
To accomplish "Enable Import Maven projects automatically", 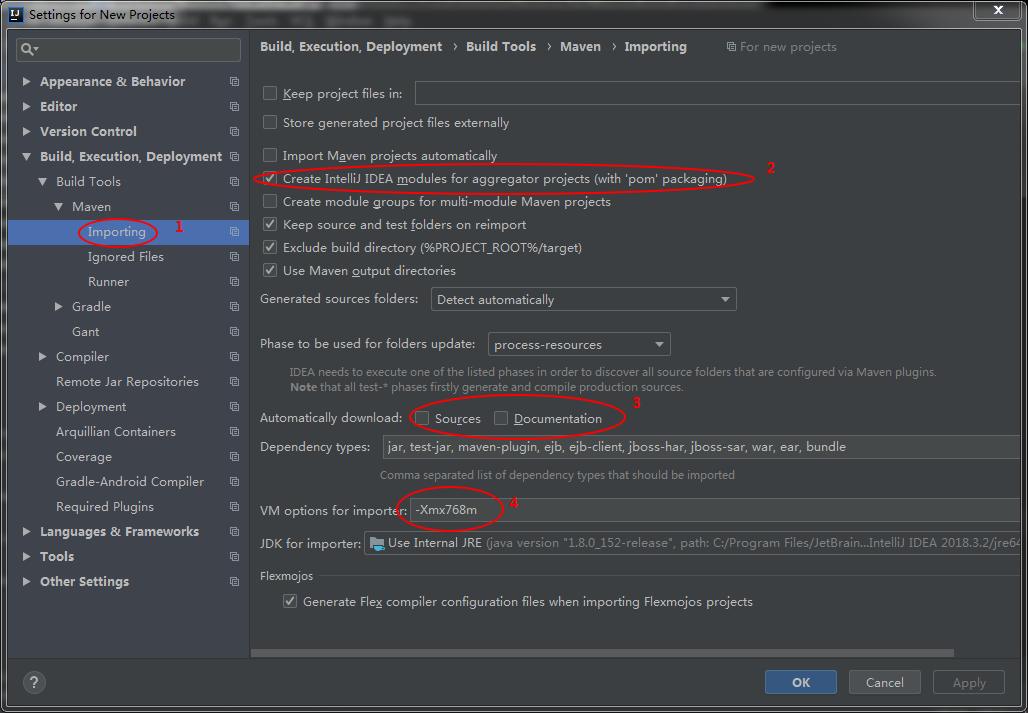I will [269, 155].
